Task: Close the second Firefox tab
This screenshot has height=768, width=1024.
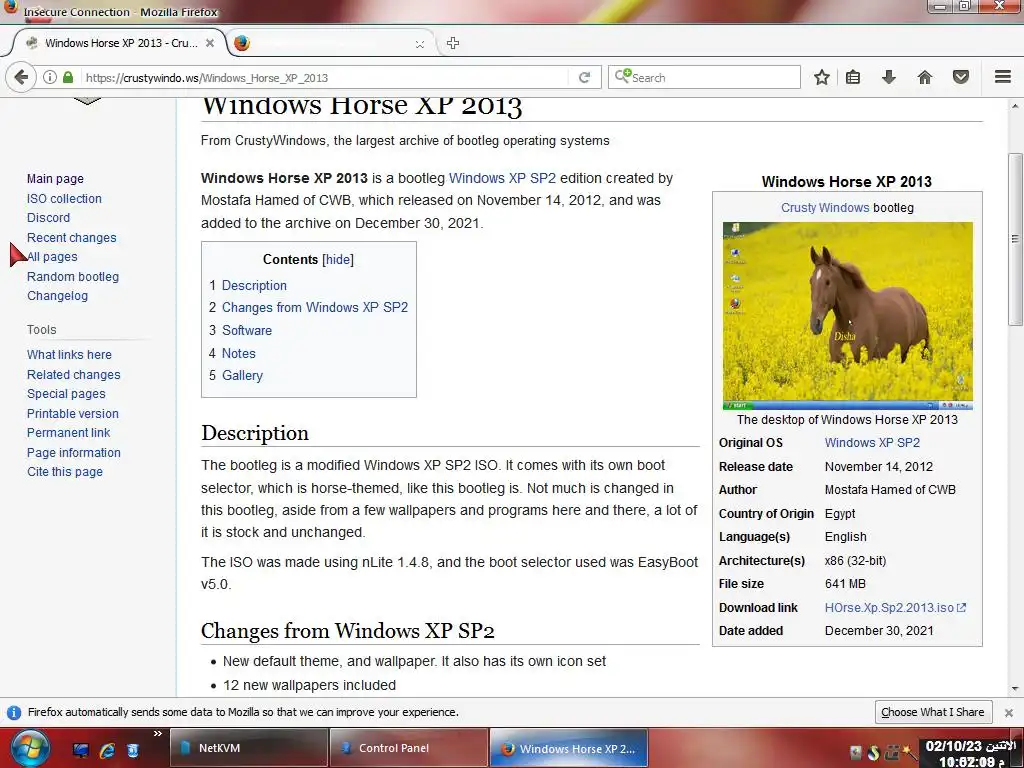Action: [419, 44]
